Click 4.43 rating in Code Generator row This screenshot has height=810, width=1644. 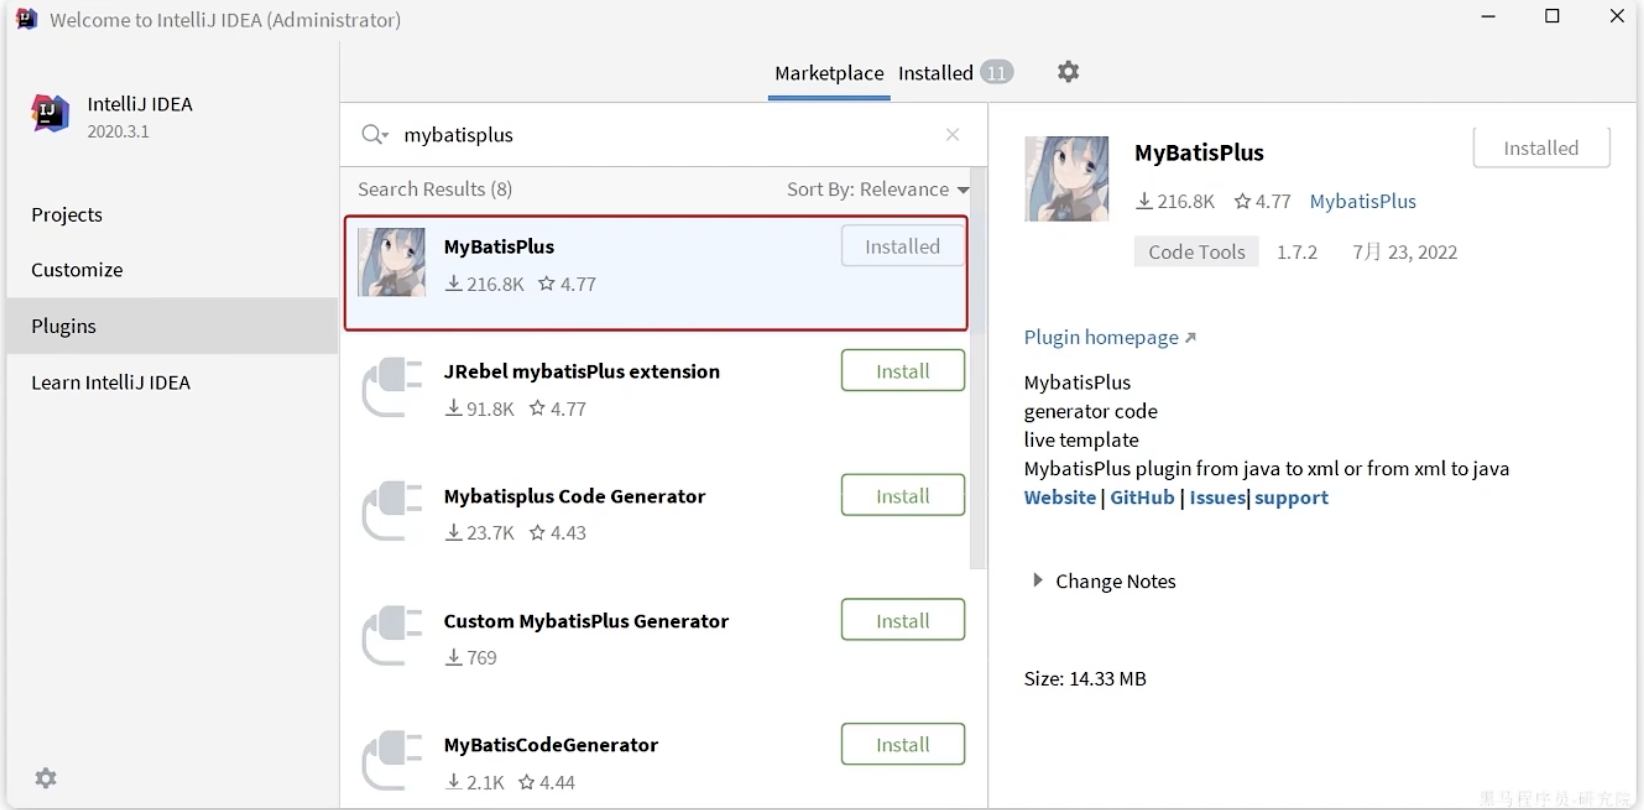(x=558, y=533)
